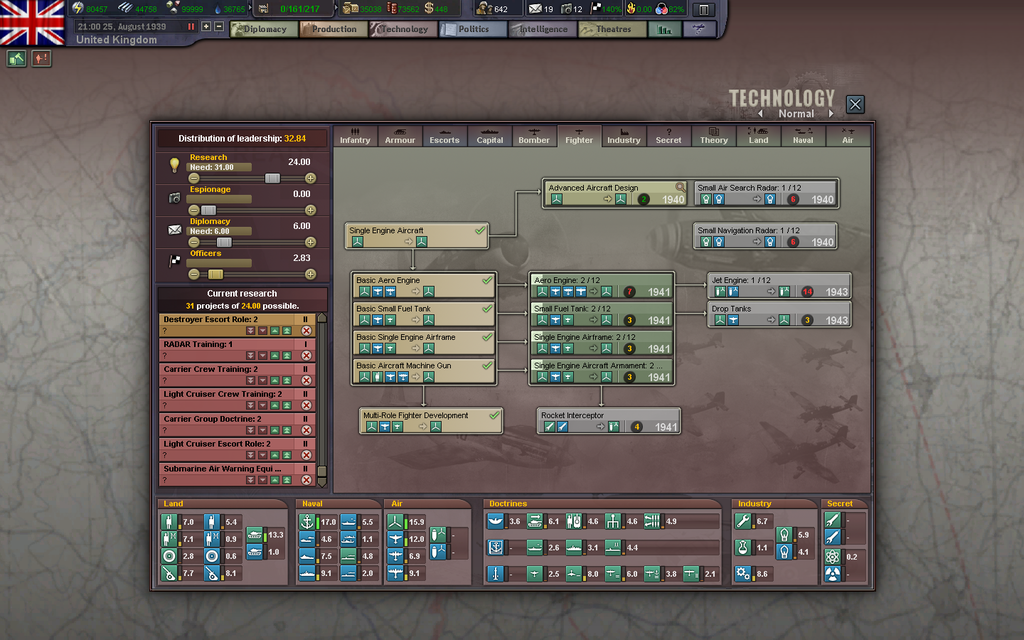This screenshot has height=640, width=1024.
Task: Move Submarine Air Warning Equipment to top
Action: click(287, 480)
